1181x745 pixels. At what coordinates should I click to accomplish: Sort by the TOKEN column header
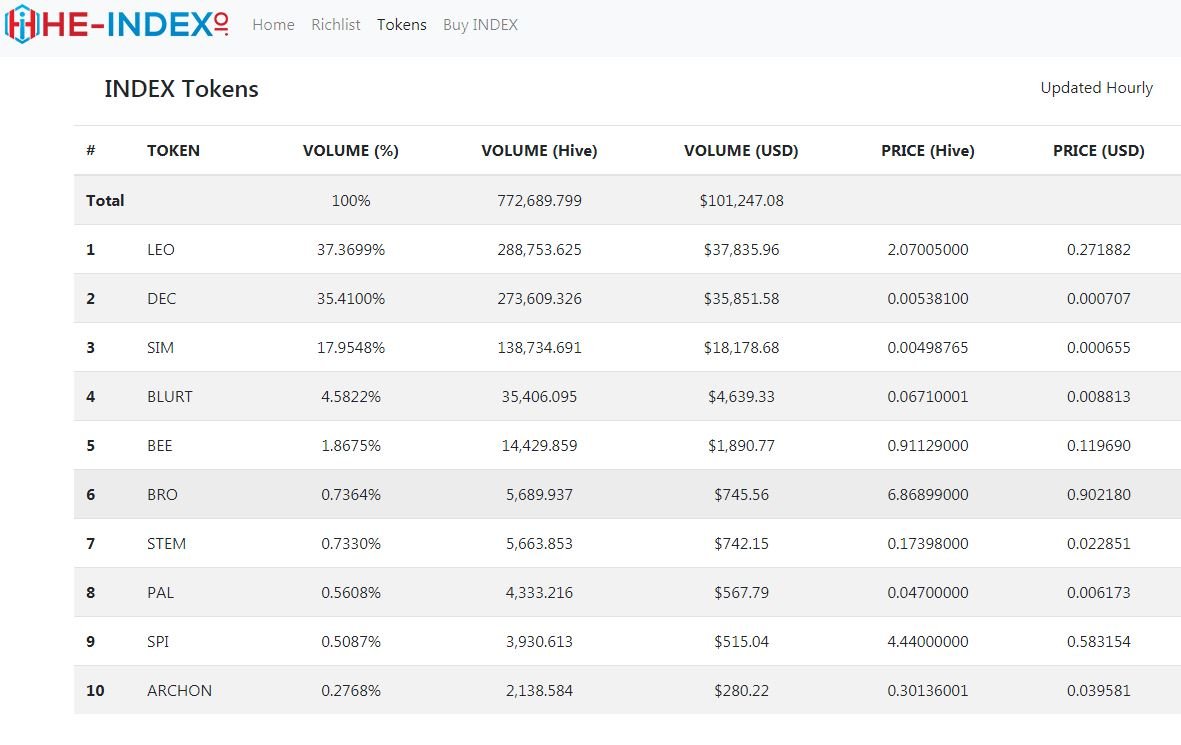(173, 151)
